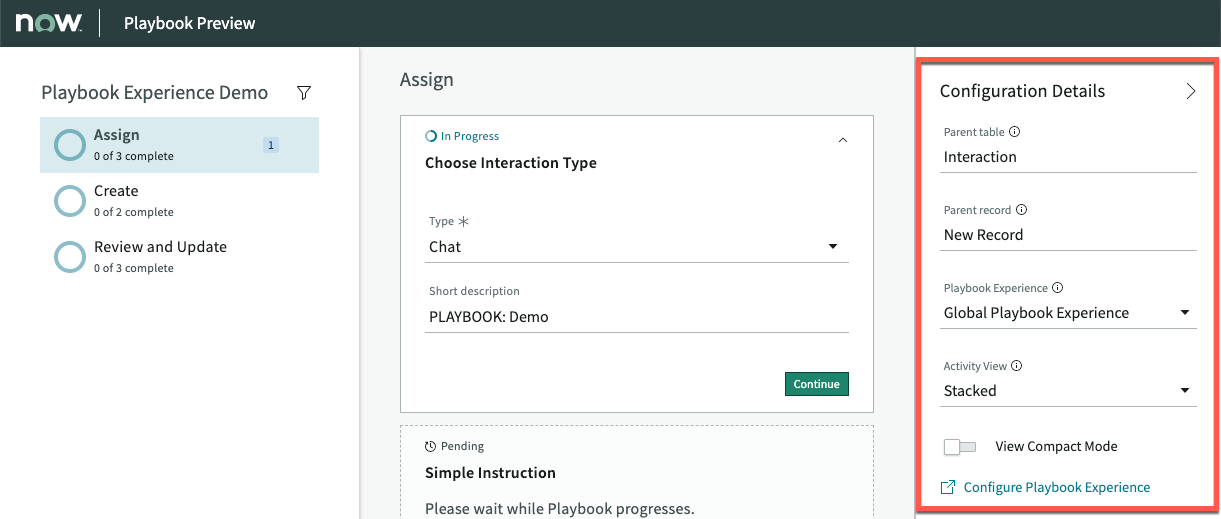Open the filter icon beside Playbook Experience Demo
This screenshot has width=1221, height=519.
(x=304, y=93)
